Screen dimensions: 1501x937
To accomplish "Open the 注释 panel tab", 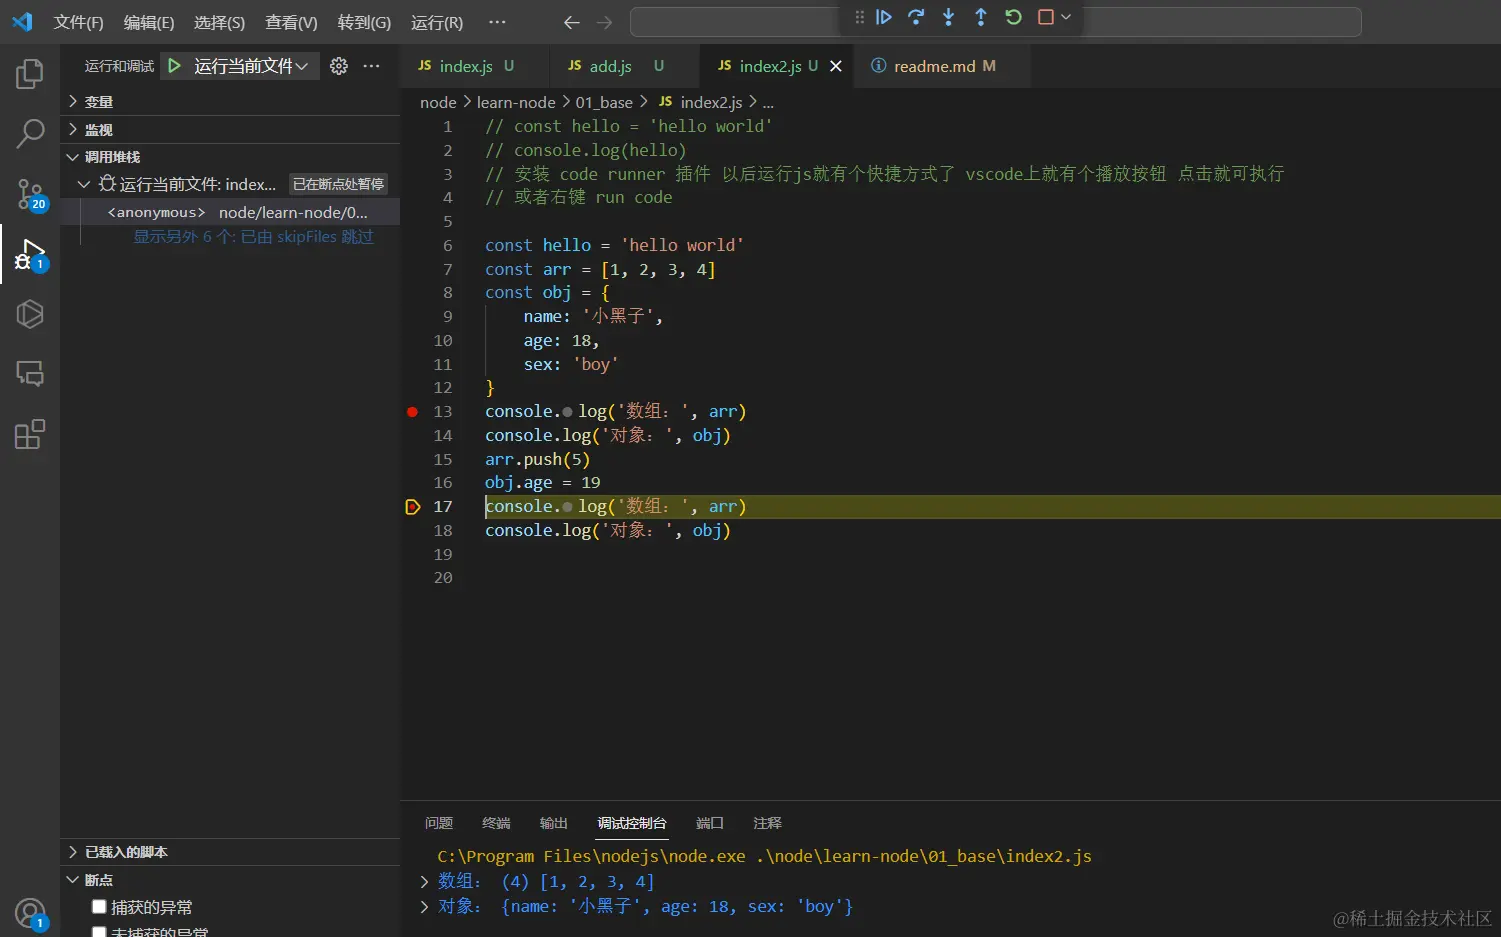I will [767, 823].
